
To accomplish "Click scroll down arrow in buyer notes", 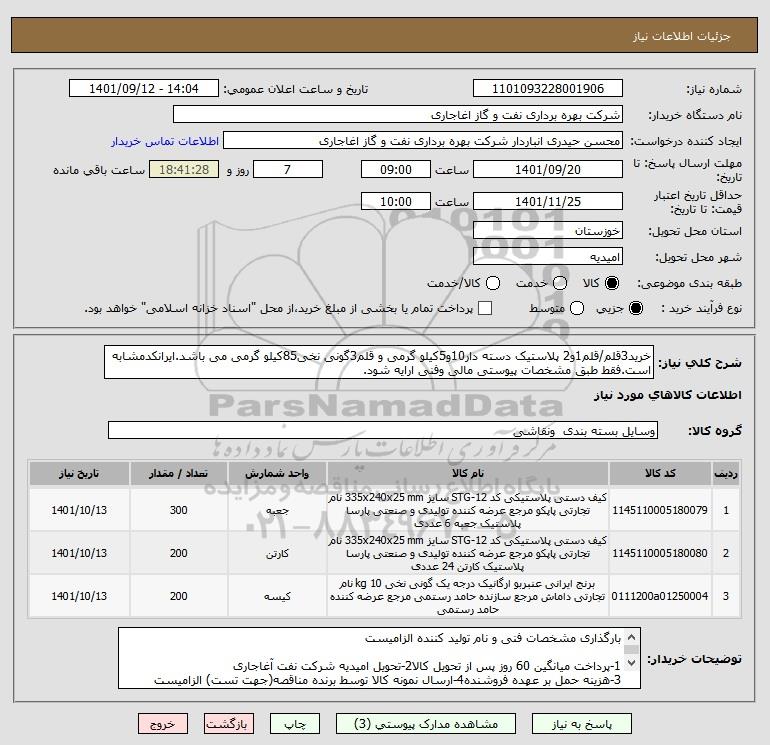I will (632, 662).
